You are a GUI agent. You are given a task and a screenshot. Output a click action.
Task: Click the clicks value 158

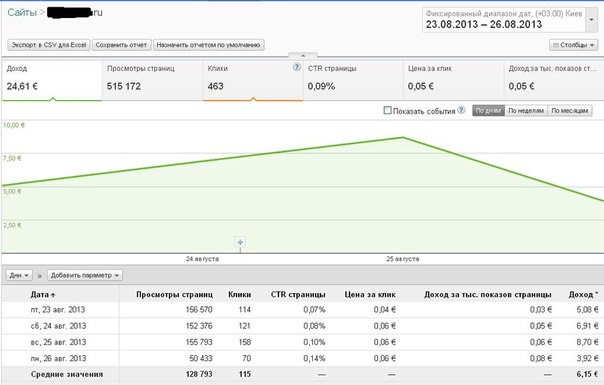coord(245,342)
